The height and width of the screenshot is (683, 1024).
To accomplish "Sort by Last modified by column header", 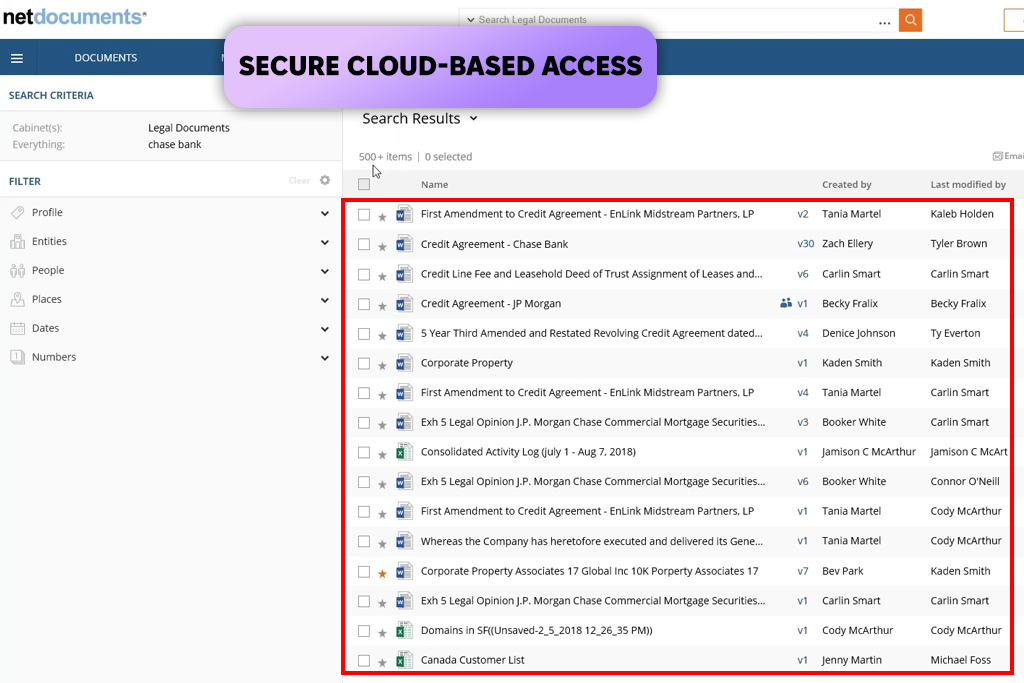I will click(968, 184).
